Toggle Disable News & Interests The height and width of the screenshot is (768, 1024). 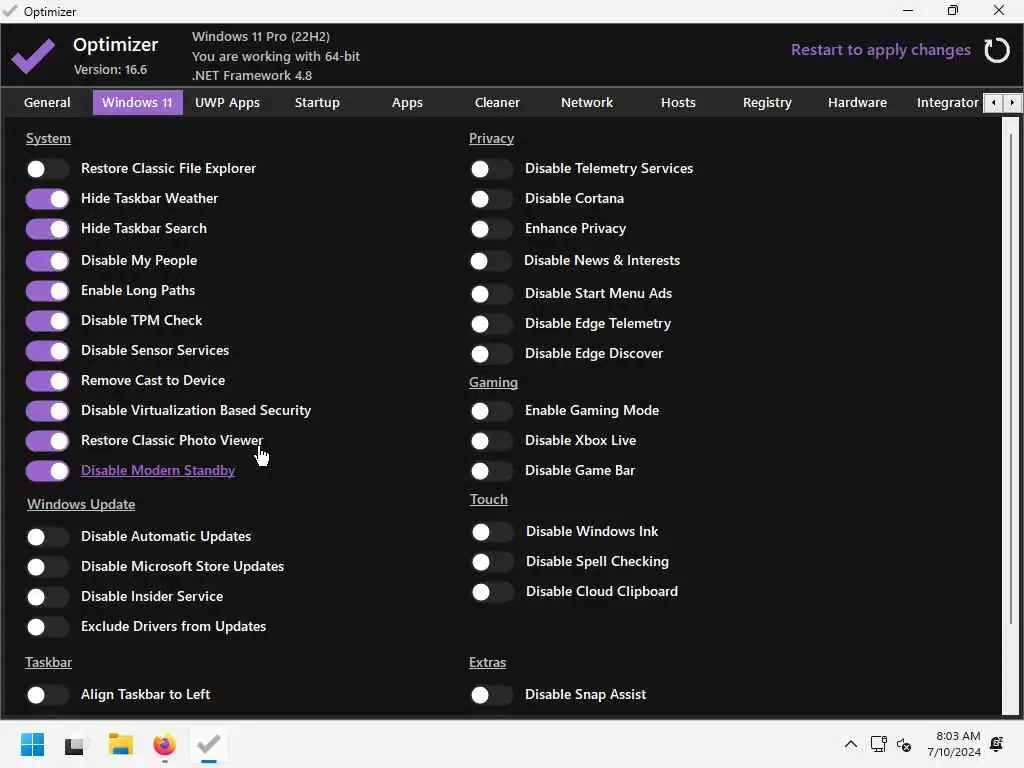coord(490,262)
